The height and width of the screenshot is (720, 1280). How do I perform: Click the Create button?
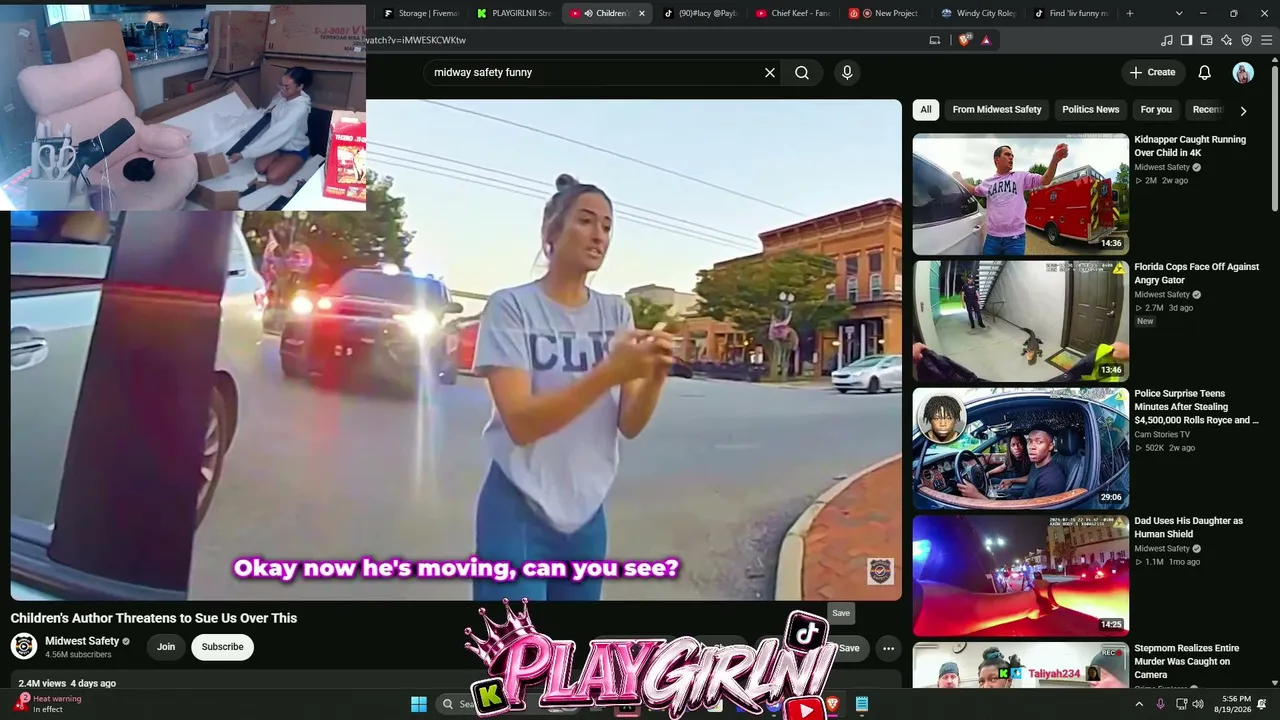[x=1152, y=73]
